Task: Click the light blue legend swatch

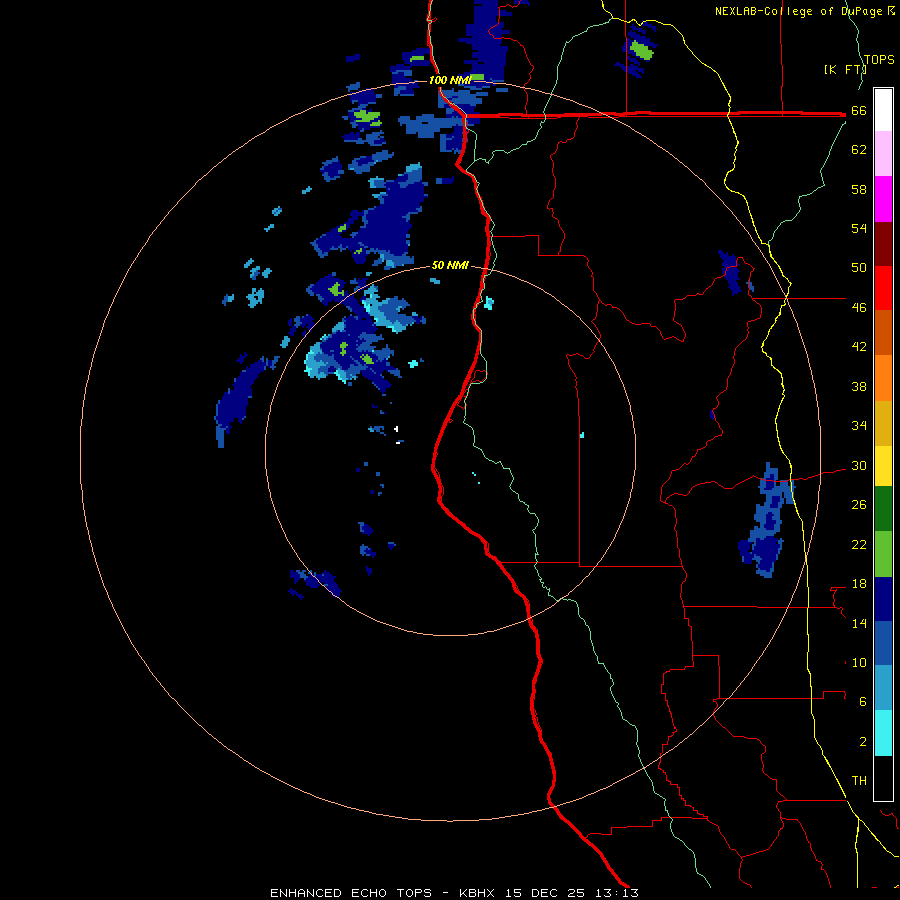Action: 883,688
